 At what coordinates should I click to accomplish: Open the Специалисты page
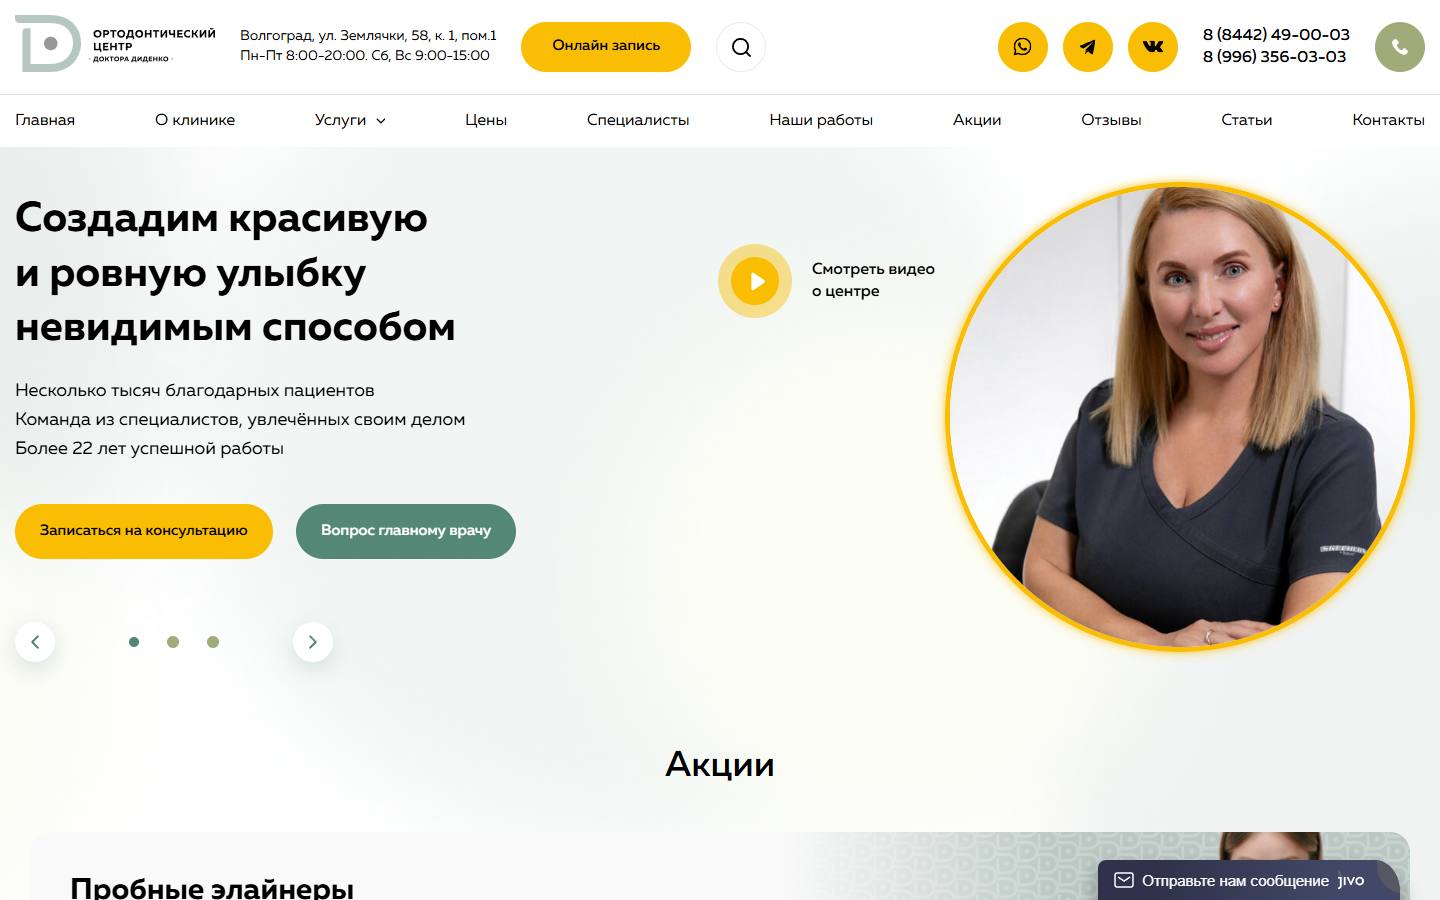[x=638, y=120]
